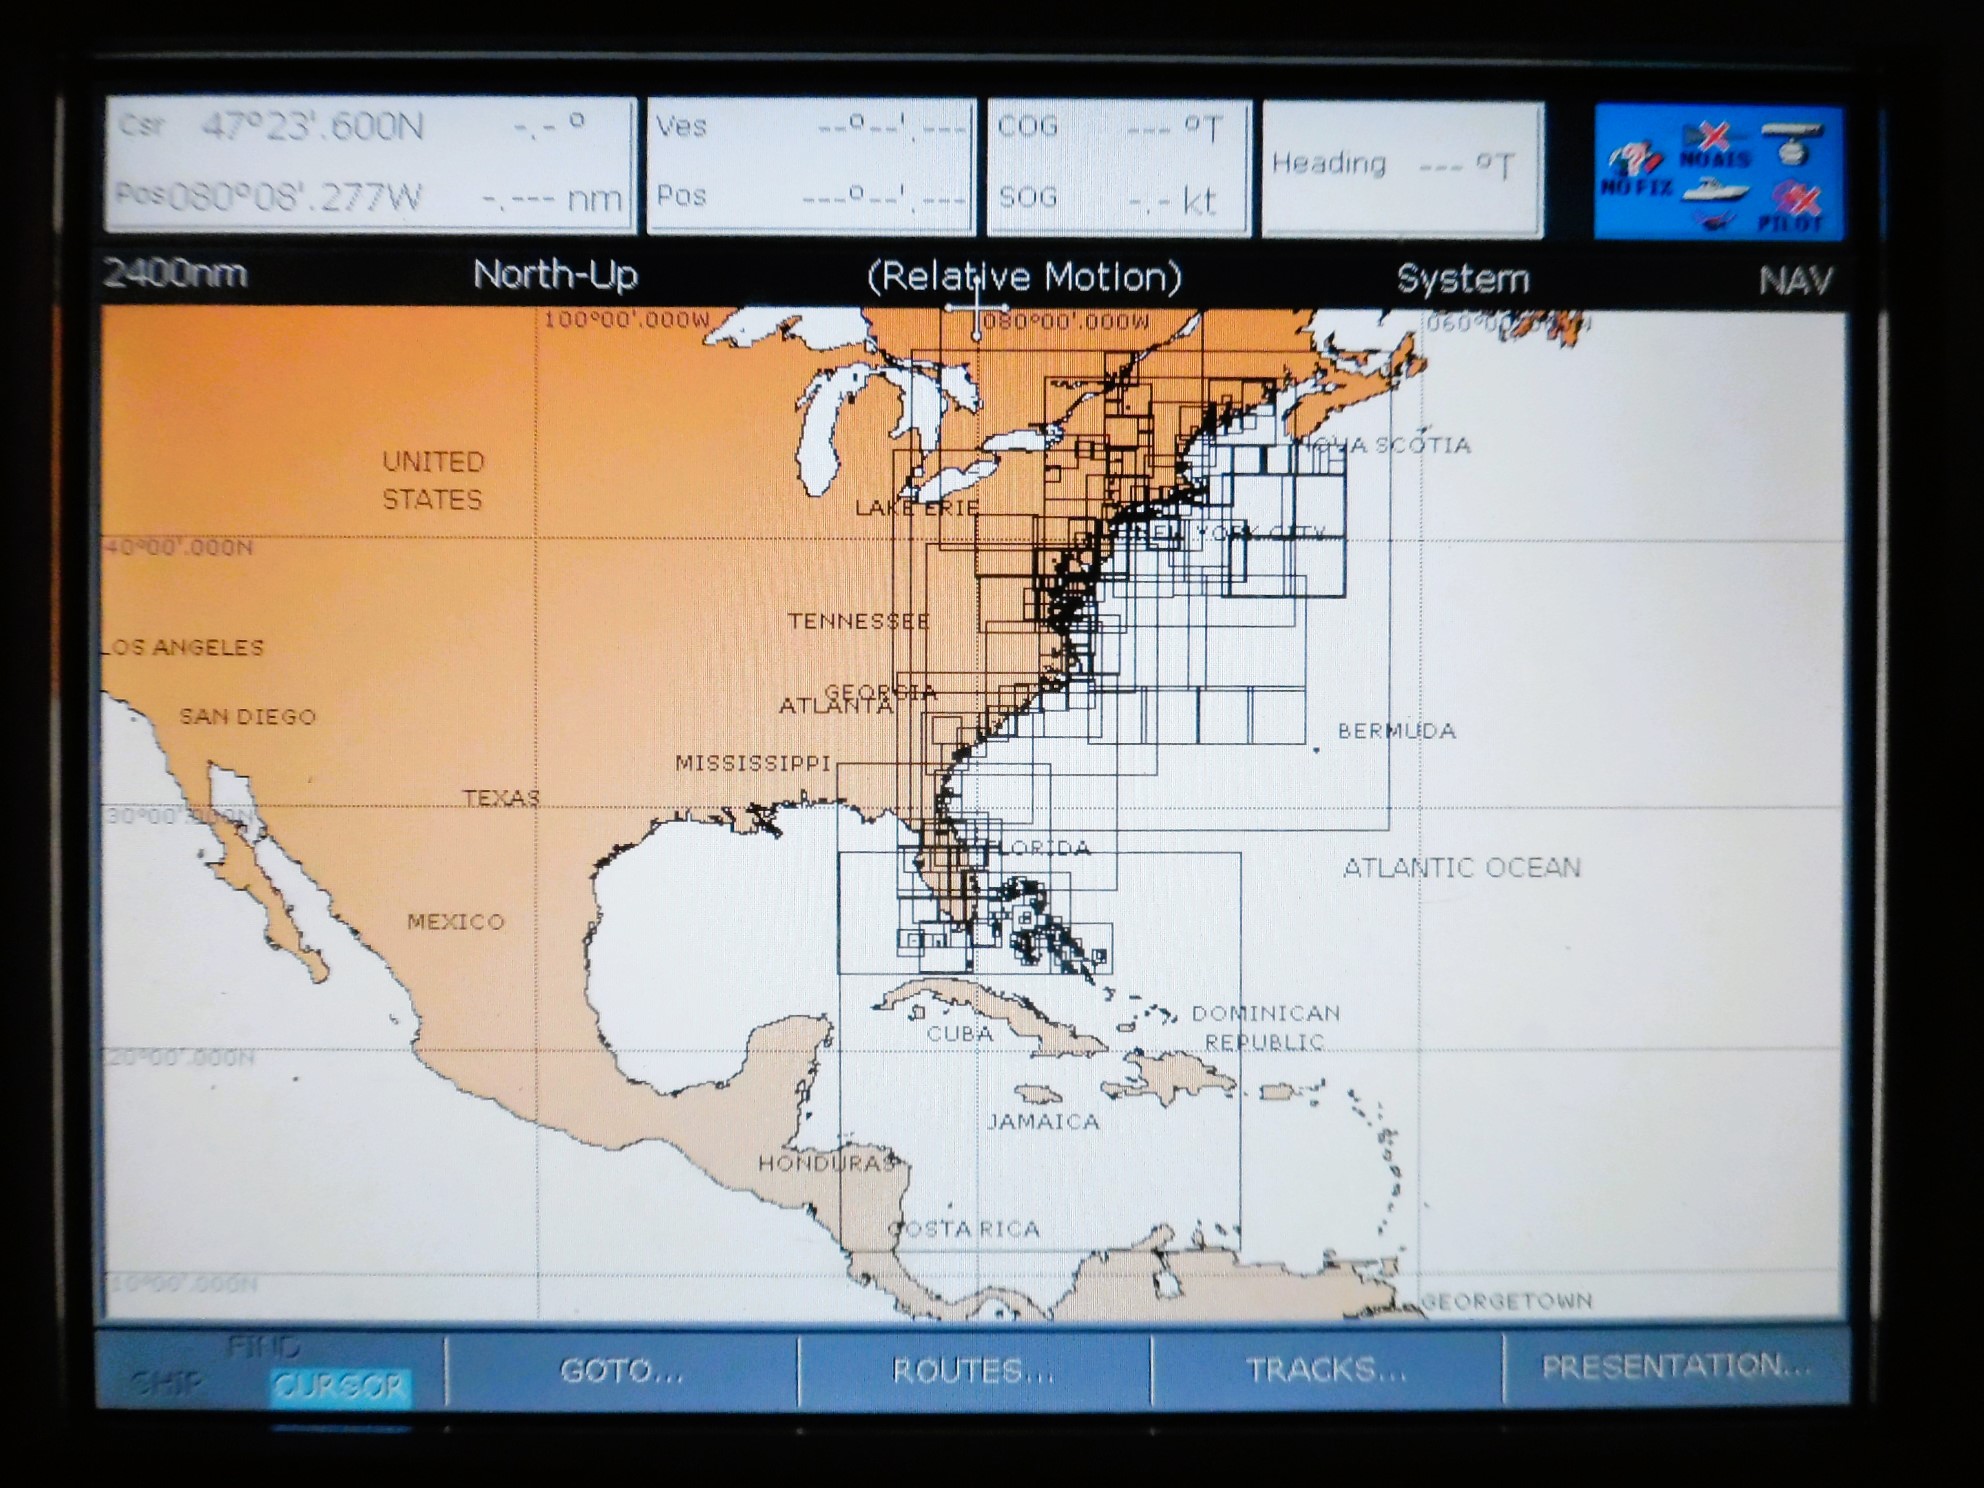Open the PRESENTATION... softkey menu
This screenshot has width=1984, height=1488.
pyautogui.click(x=1676, y=1367)
